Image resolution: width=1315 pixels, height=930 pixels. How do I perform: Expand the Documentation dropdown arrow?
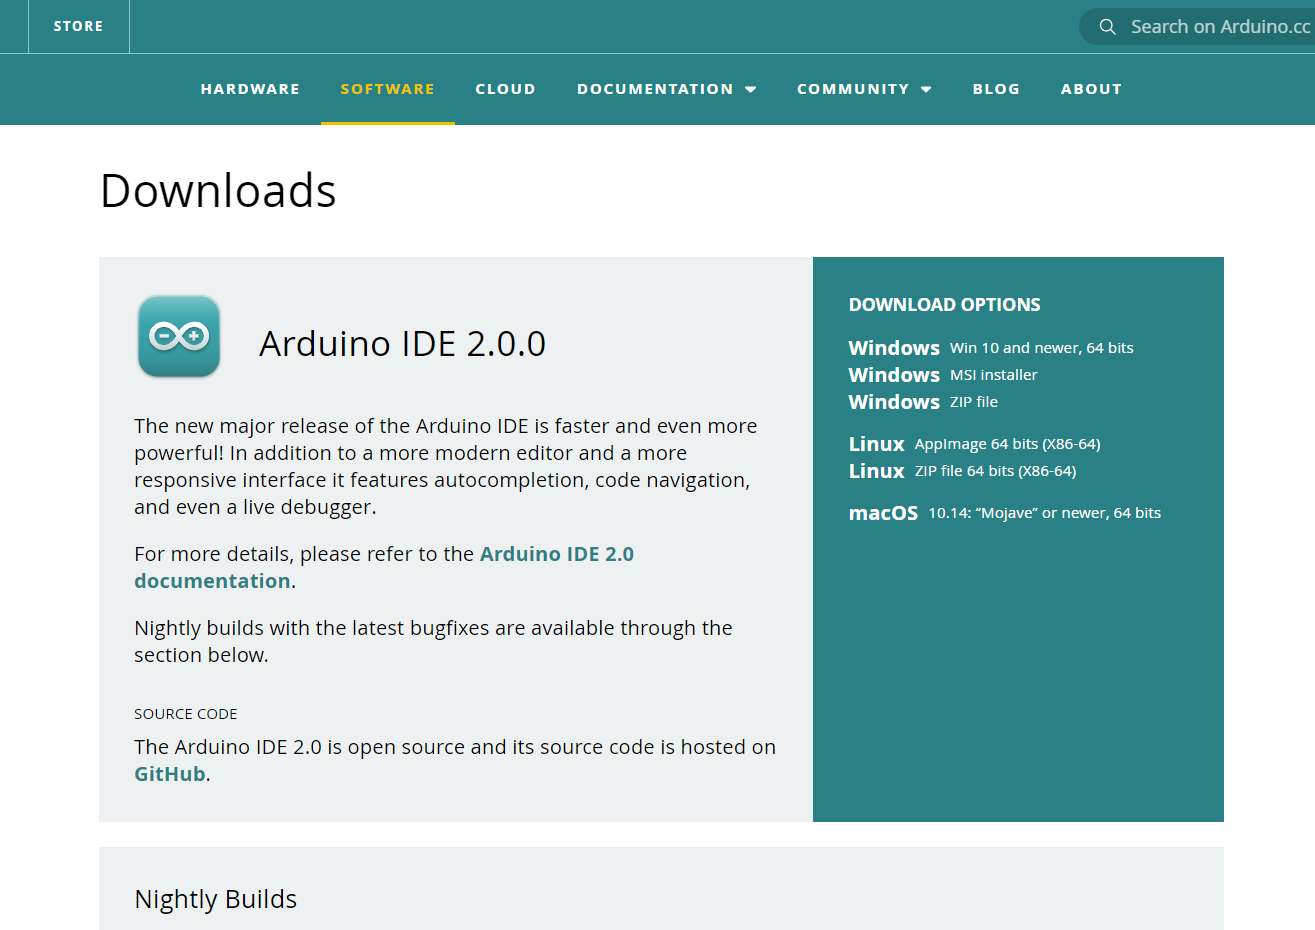pos(751,89)
